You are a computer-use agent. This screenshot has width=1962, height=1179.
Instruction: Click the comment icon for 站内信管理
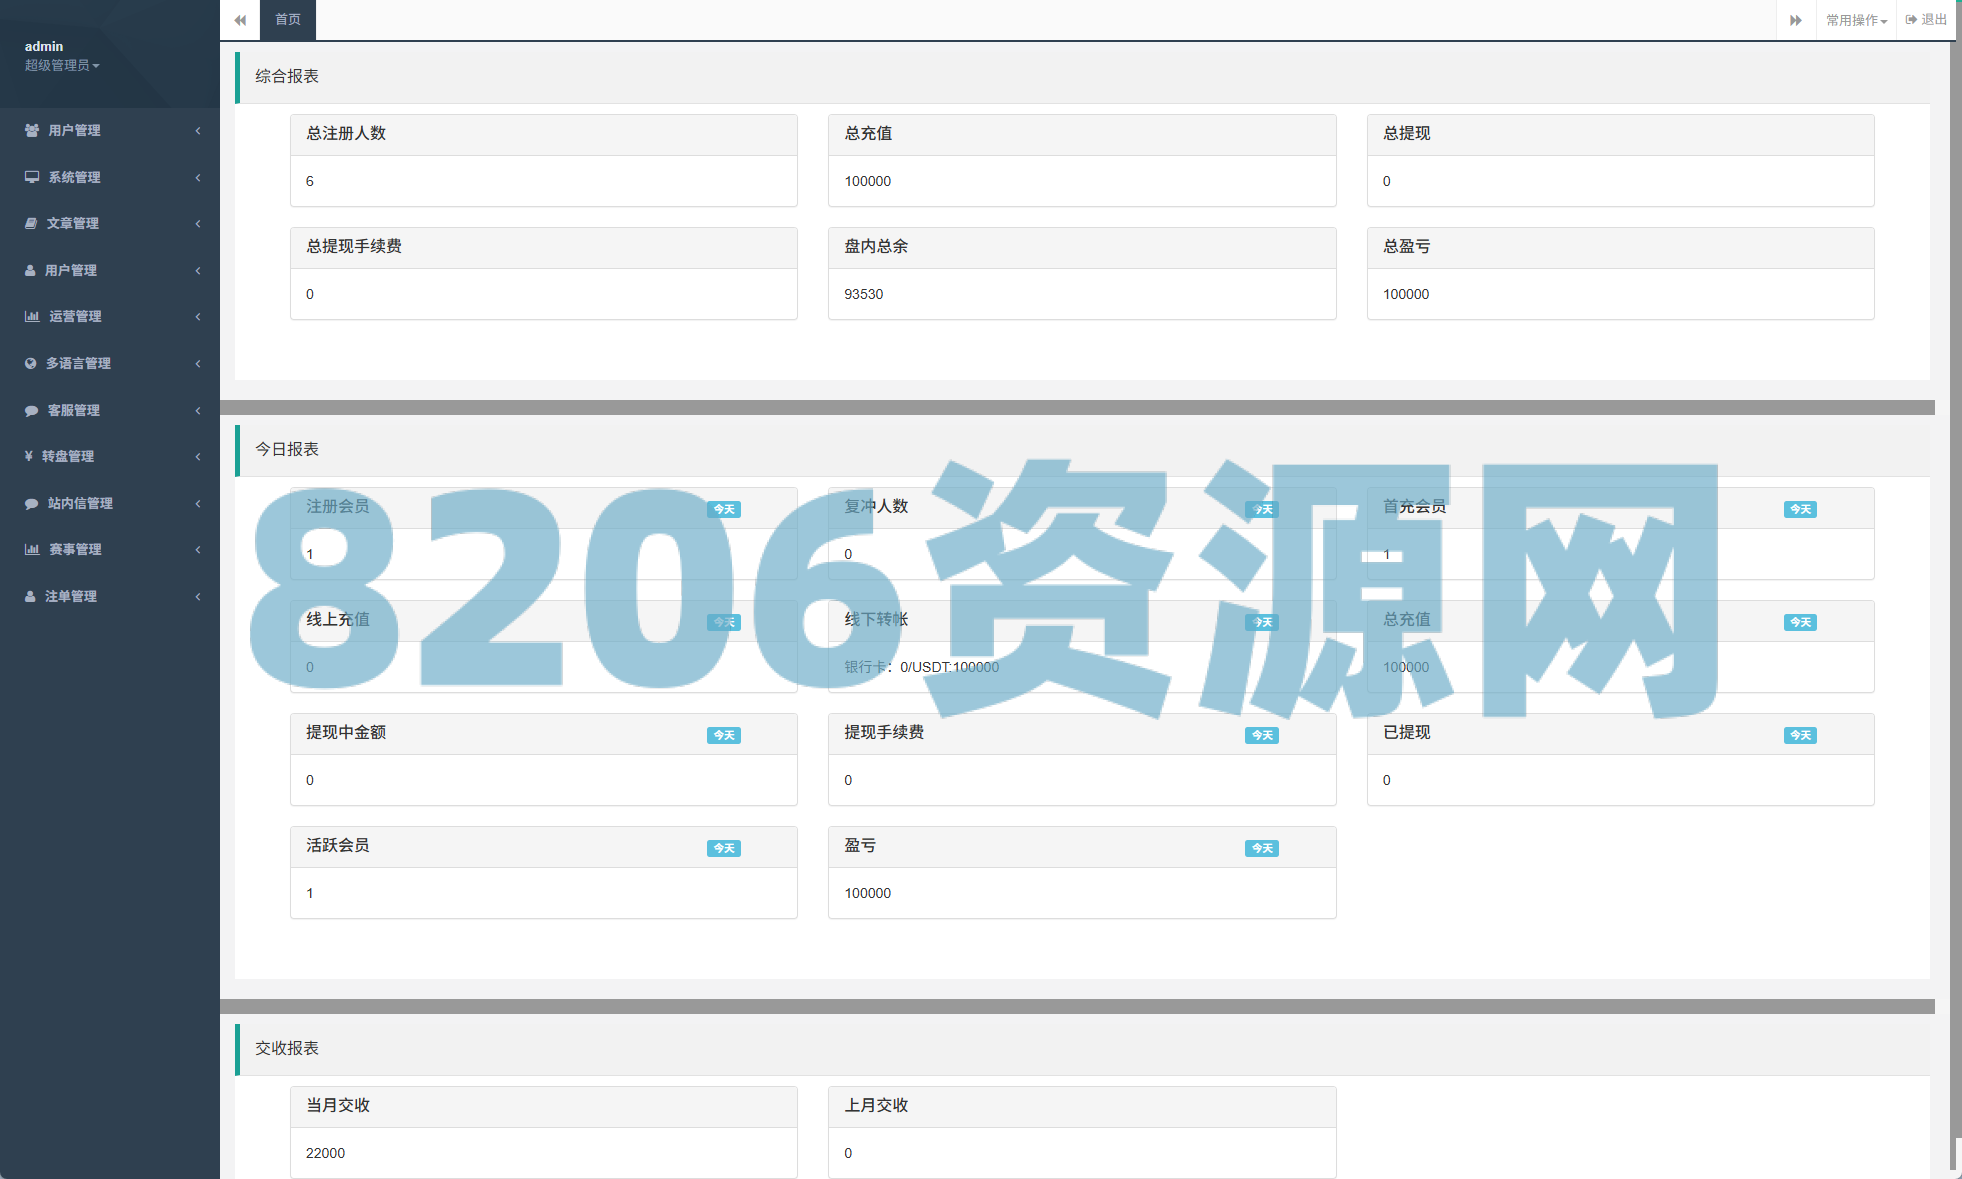pyautogui.click(x=31, y=503)
